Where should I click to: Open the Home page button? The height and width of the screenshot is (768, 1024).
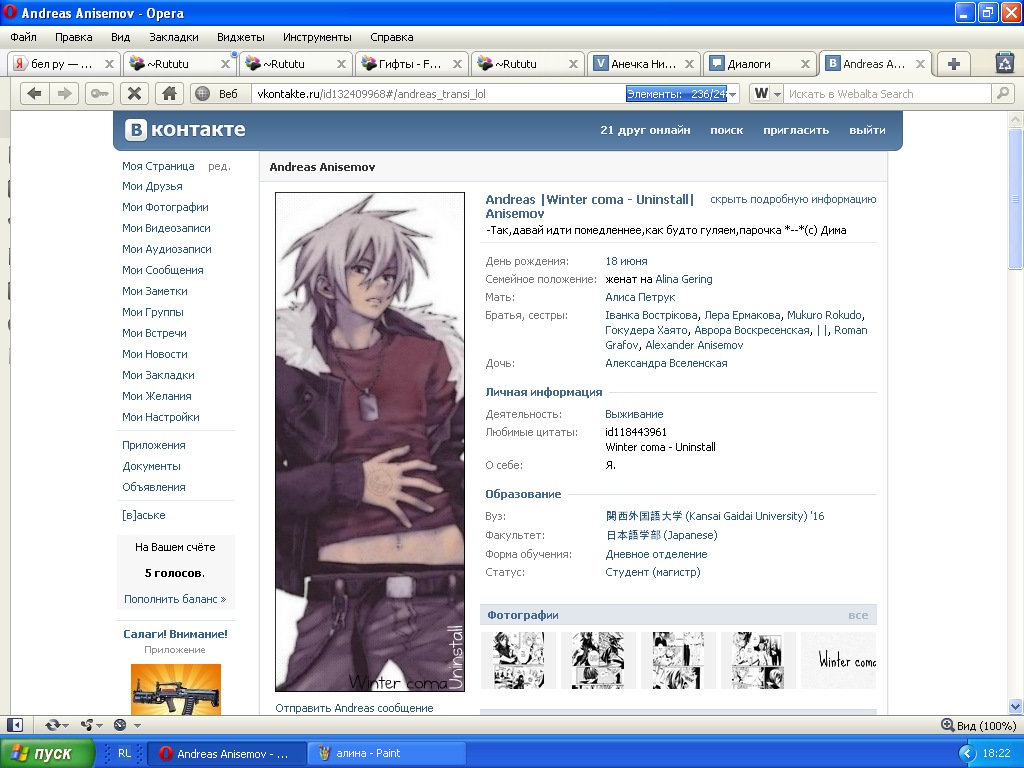169,93
